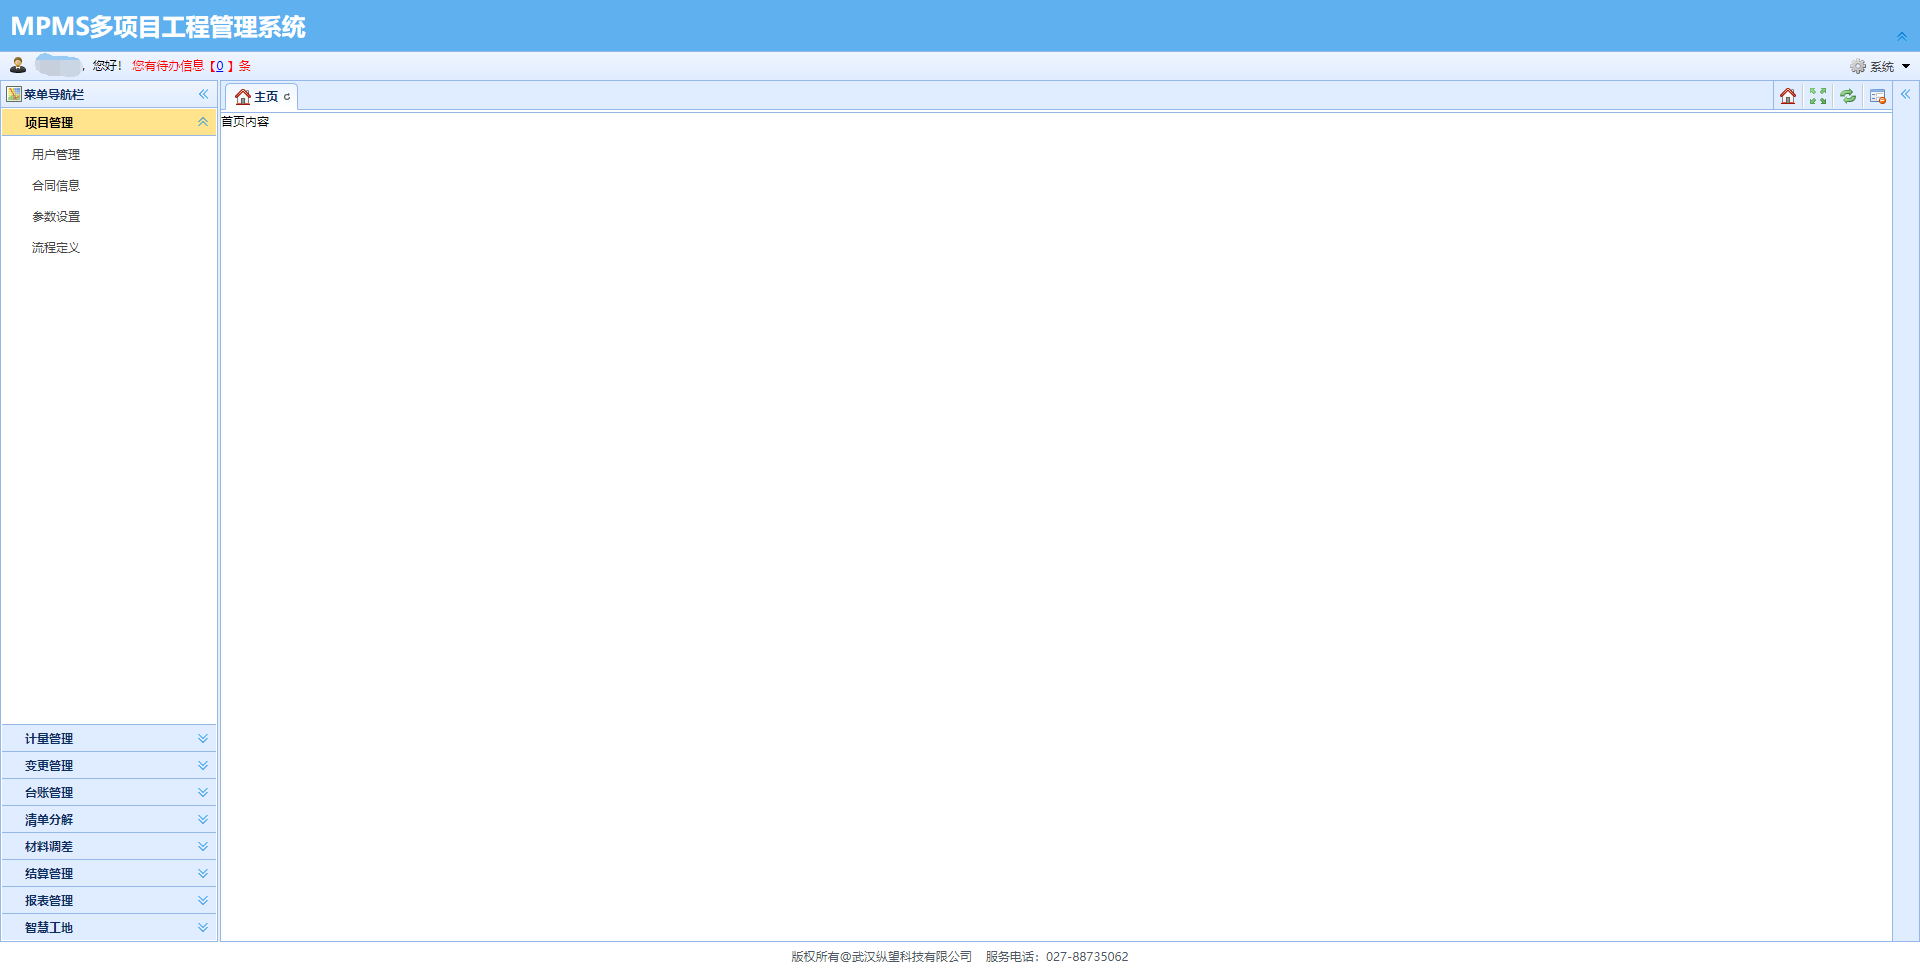
Task: Click the 菜单导航栏 panel icon
Action: [x=14, y=94]
